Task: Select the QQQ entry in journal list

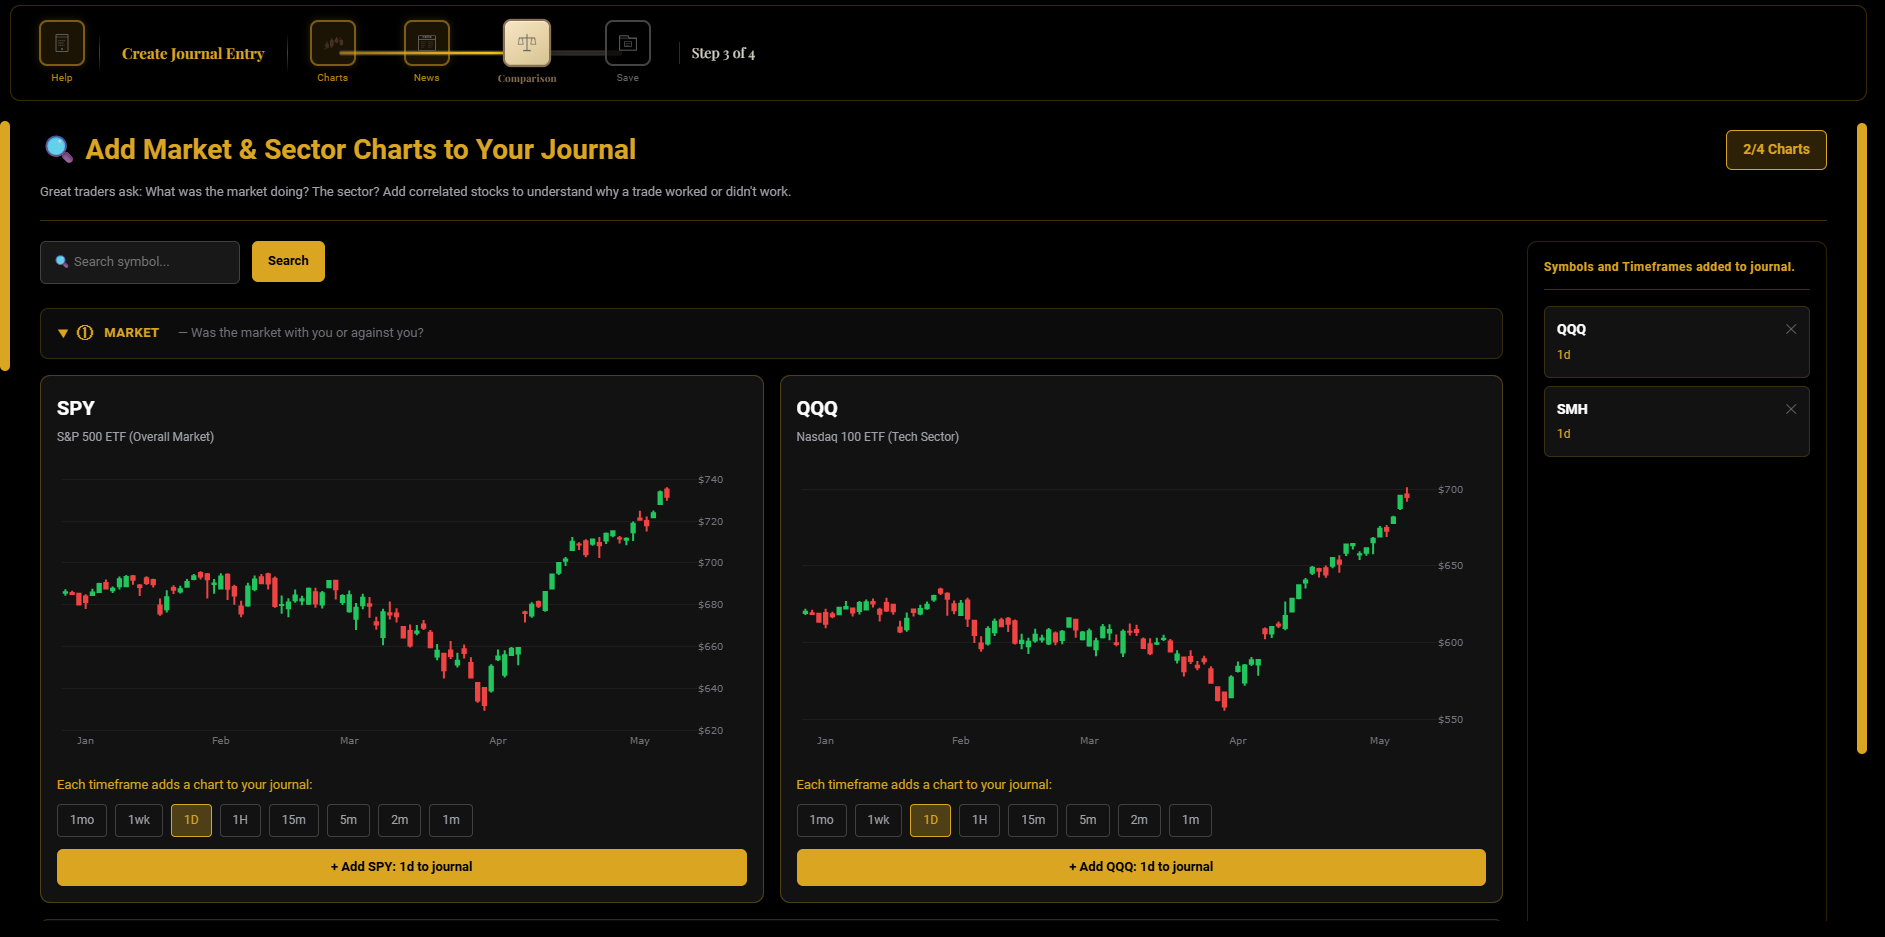Action: [x=1677, y=342]
